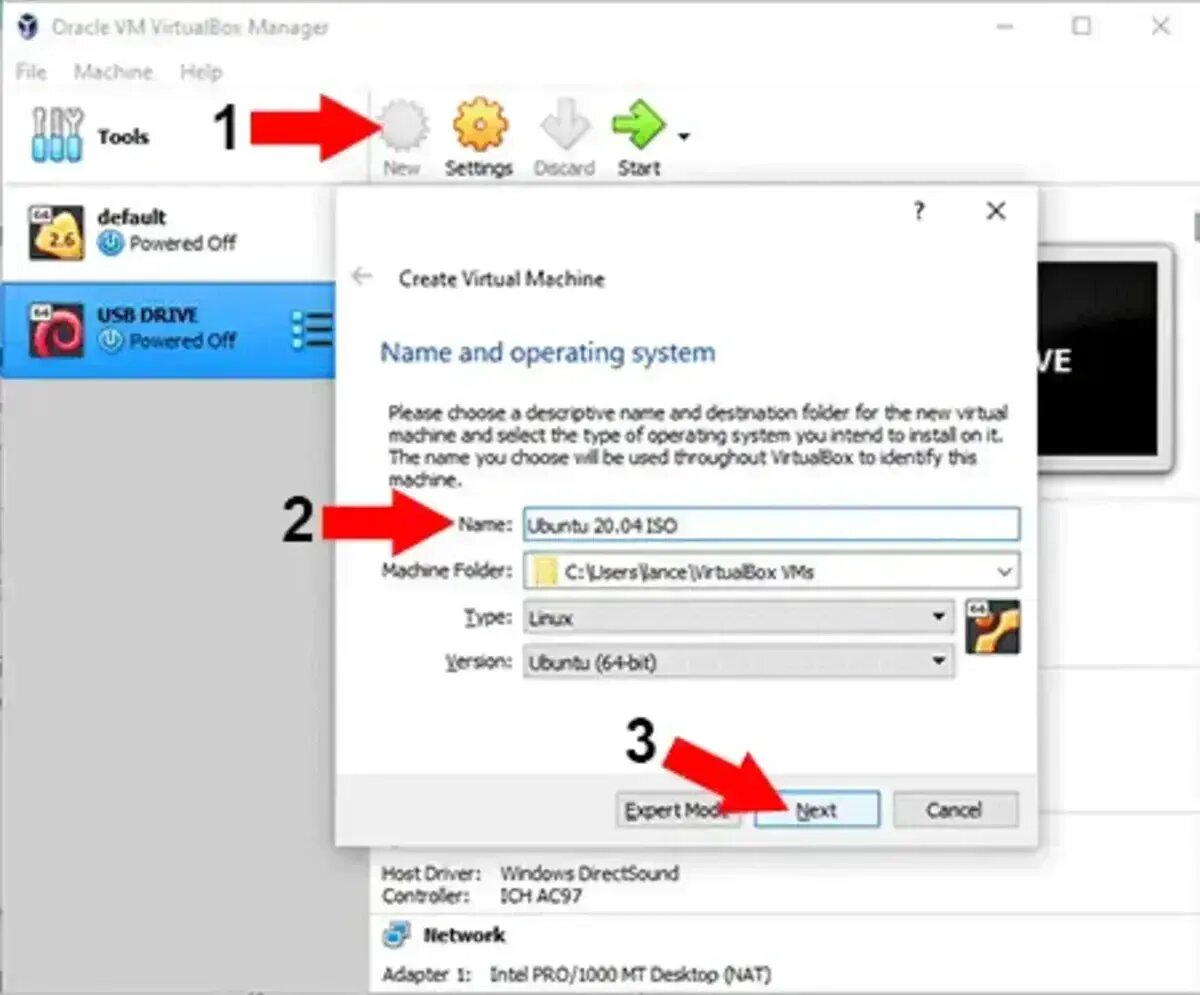1200x995 pixels.
Task: Click the VirtualBox app icon in title bar
Action: pos(28,27)
